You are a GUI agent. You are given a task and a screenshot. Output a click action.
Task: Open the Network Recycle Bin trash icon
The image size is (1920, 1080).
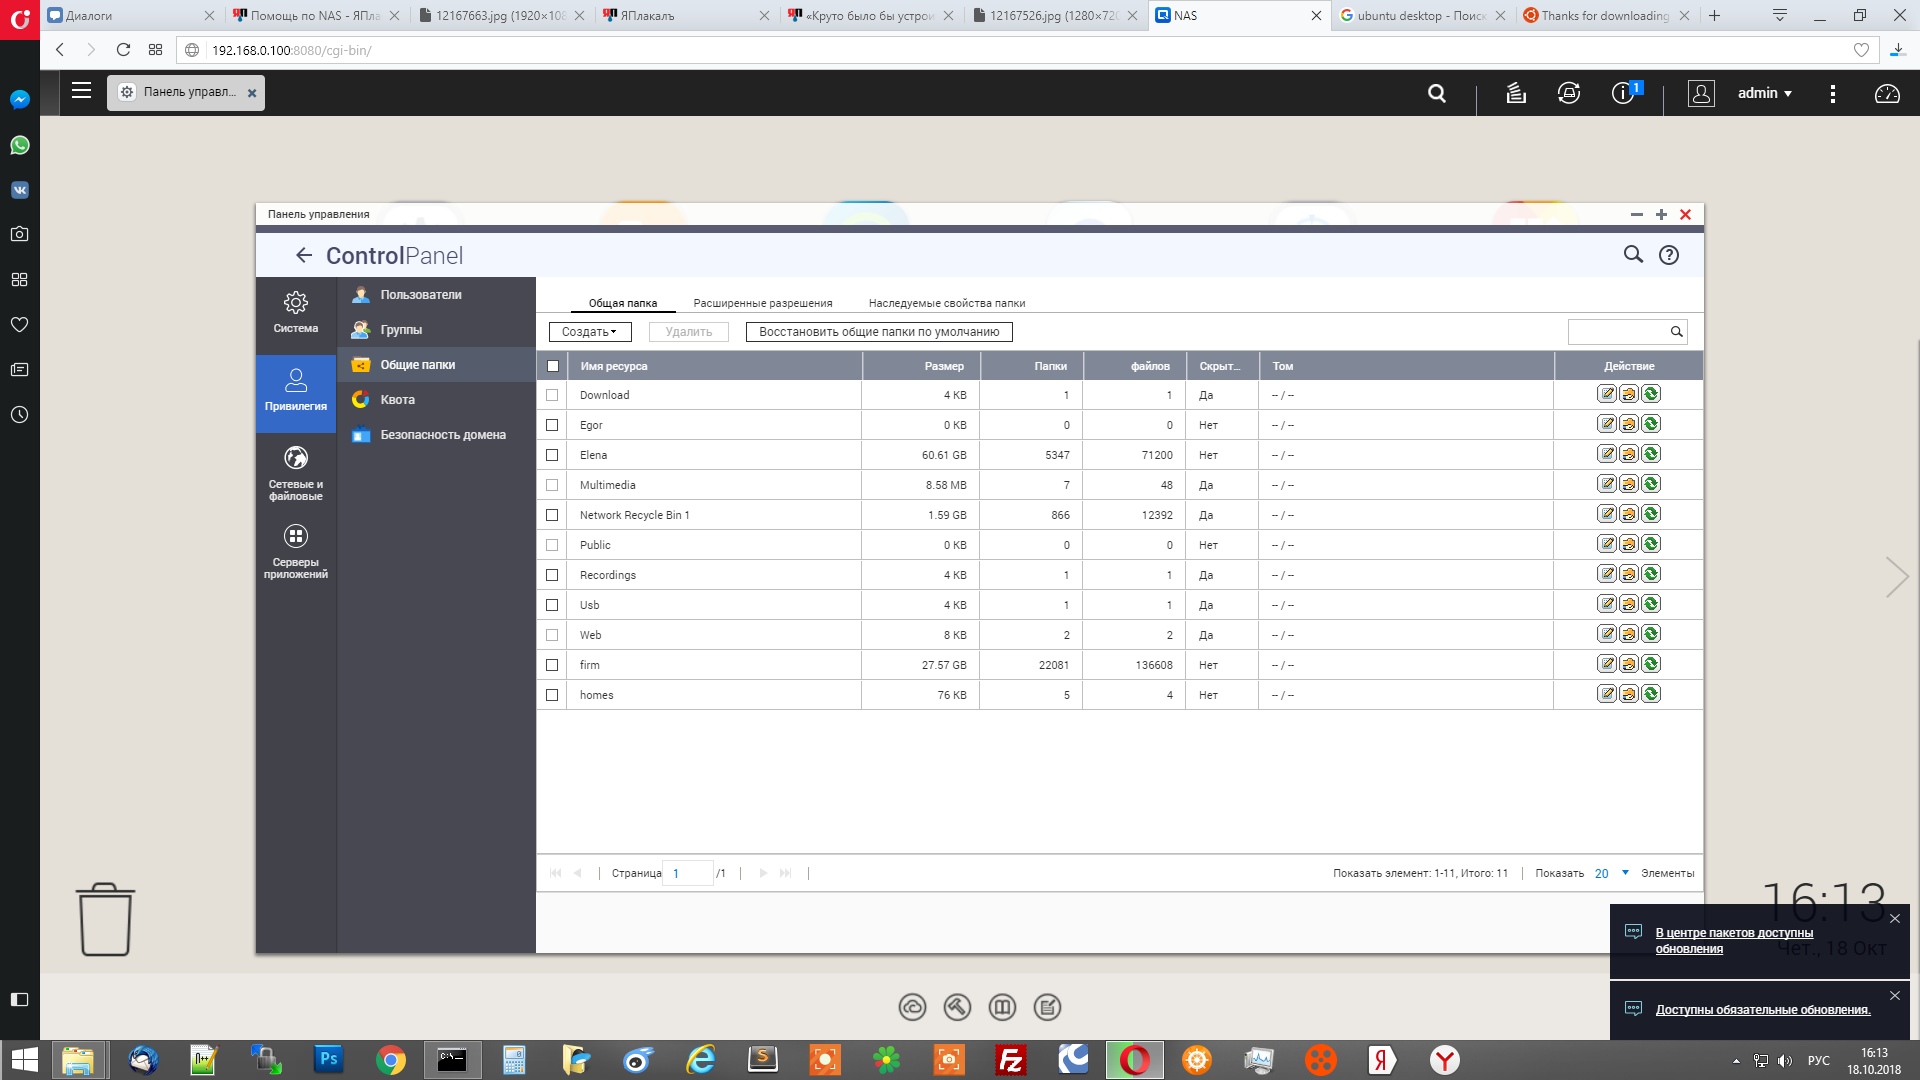(105, 919)
